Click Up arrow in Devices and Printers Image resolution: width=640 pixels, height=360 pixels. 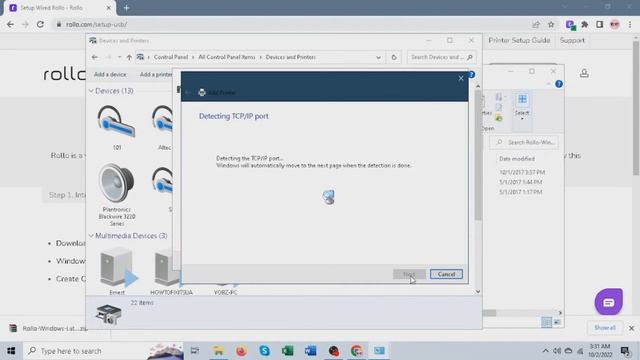(x=129, y=57)
